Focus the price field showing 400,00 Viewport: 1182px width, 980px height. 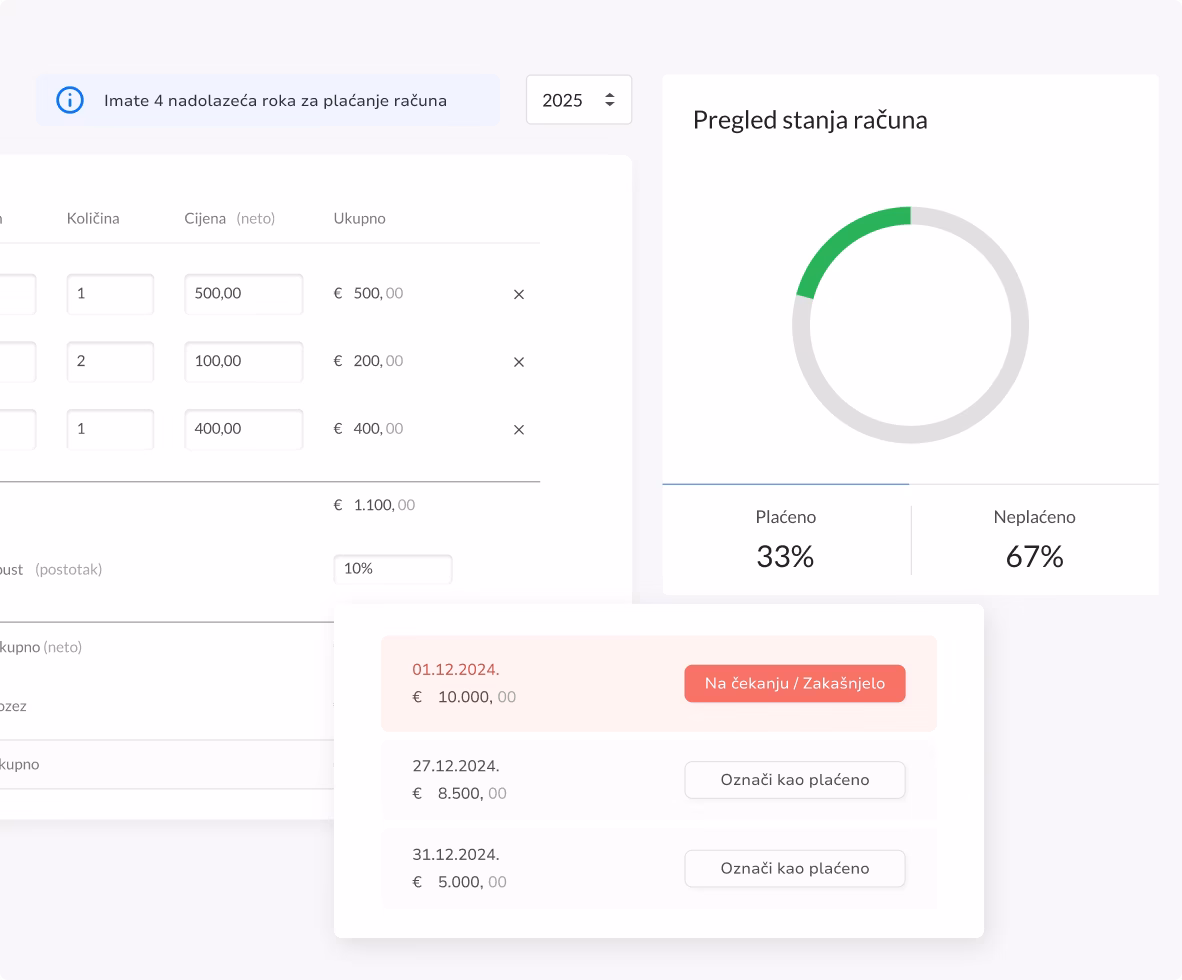tap(243, 429)
